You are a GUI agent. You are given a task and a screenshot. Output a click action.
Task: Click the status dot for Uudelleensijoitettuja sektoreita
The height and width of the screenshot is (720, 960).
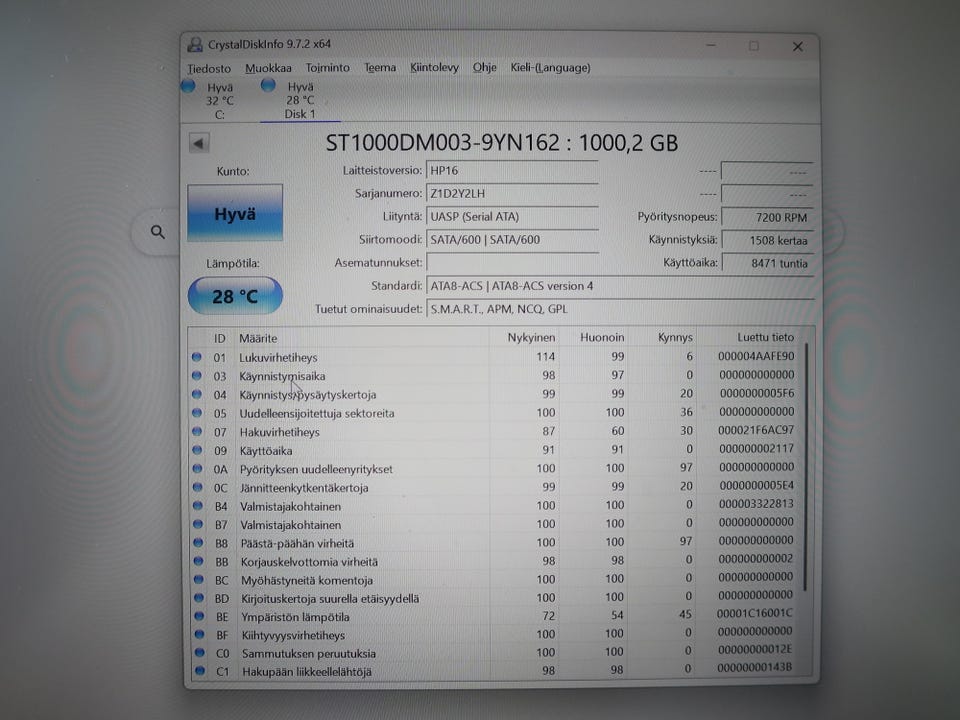click(x=197, y=413)
